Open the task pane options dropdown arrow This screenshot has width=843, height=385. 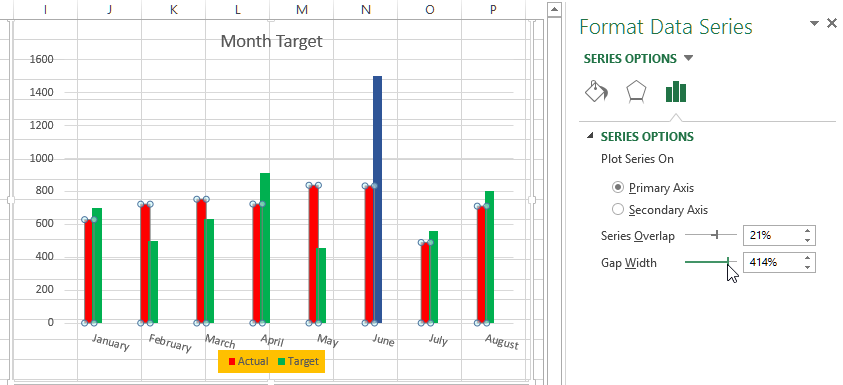pos(815,23)
